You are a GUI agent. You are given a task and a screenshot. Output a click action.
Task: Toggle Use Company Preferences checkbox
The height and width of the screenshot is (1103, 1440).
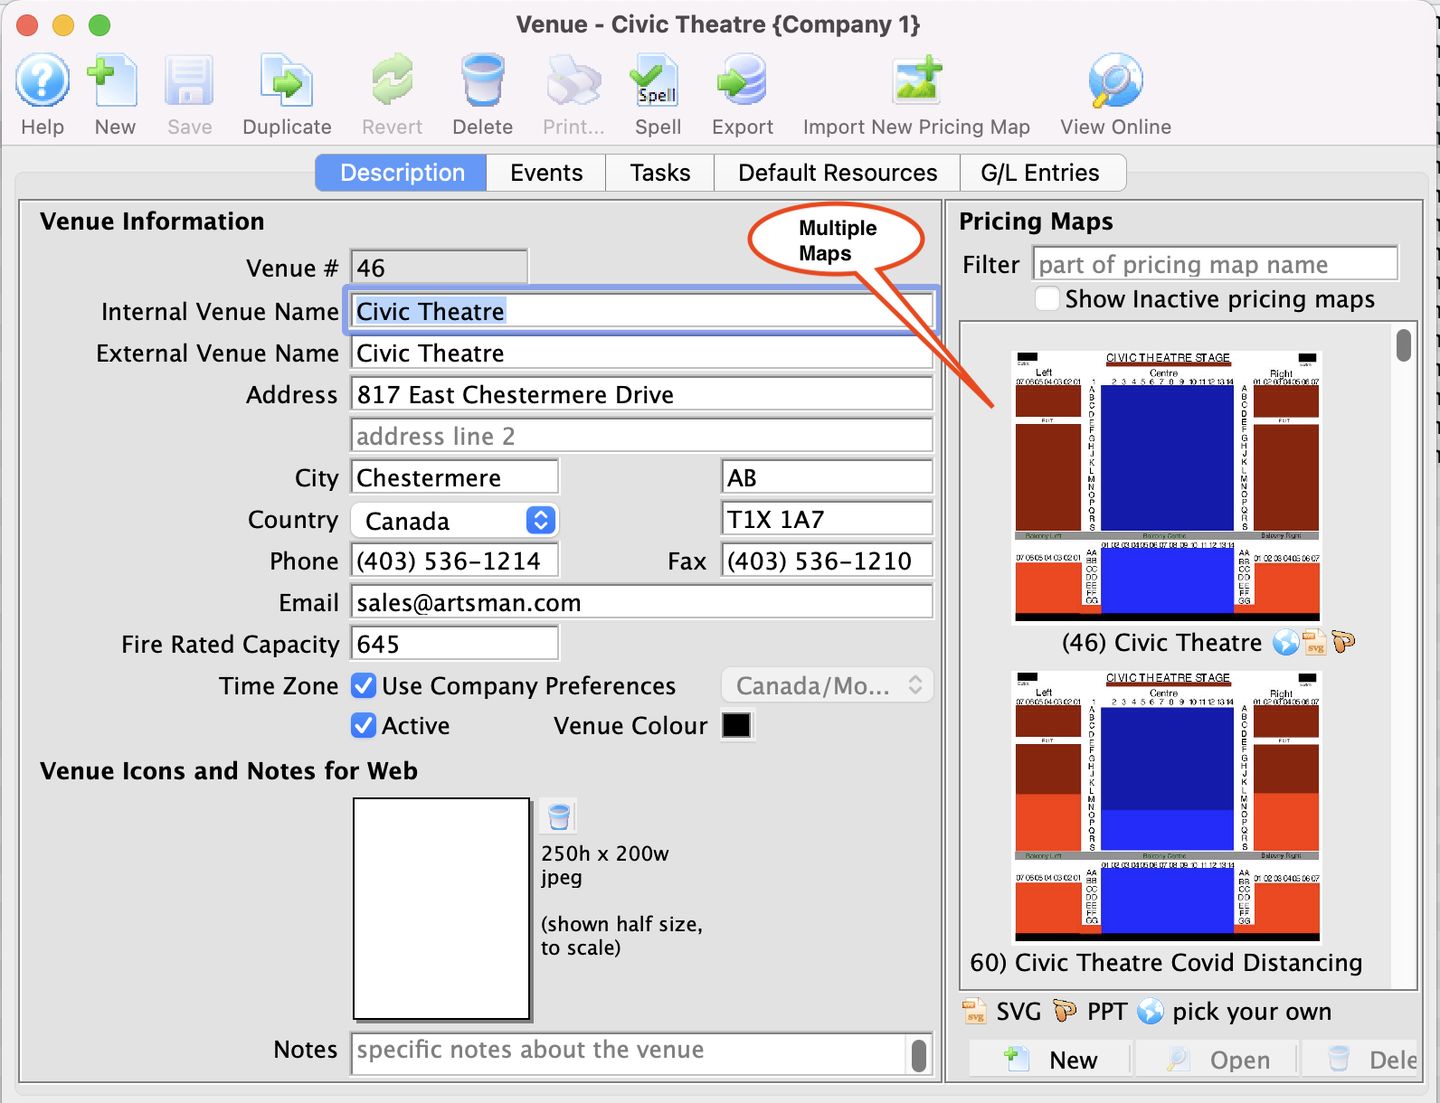click(364, 686)
